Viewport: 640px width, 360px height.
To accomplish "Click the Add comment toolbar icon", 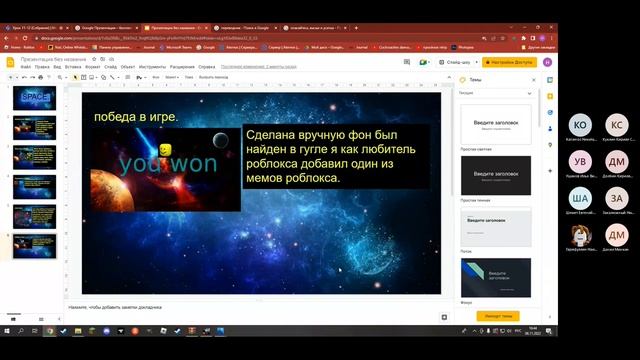I will pyautogui.click(x=128, y=77).
